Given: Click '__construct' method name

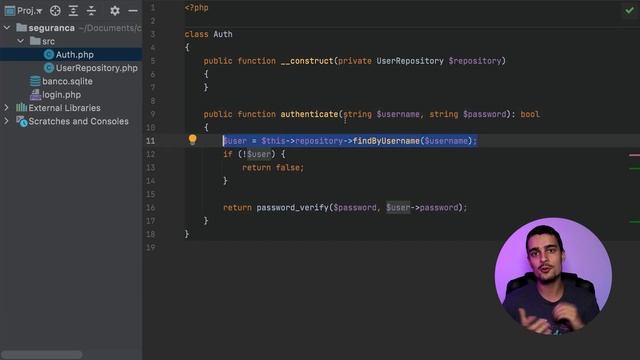Looking at the screenshot, I should click(307, 61).
